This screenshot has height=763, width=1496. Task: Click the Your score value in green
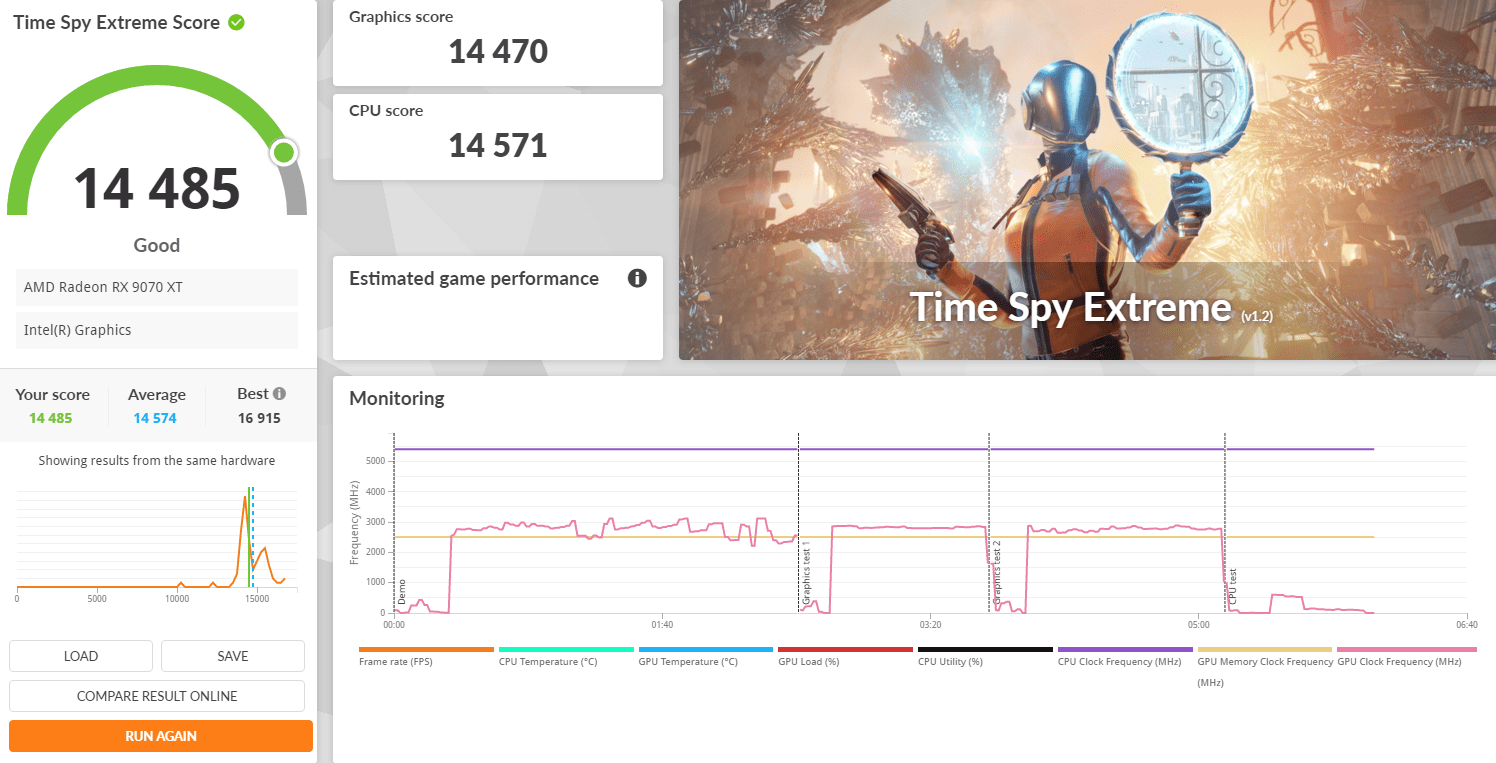(51, 418)
